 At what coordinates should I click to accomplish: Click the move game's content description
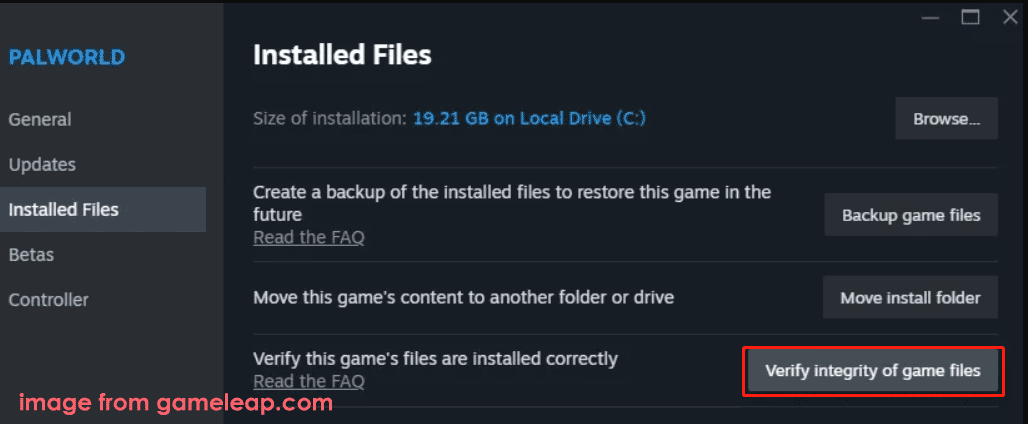(463, 297)
